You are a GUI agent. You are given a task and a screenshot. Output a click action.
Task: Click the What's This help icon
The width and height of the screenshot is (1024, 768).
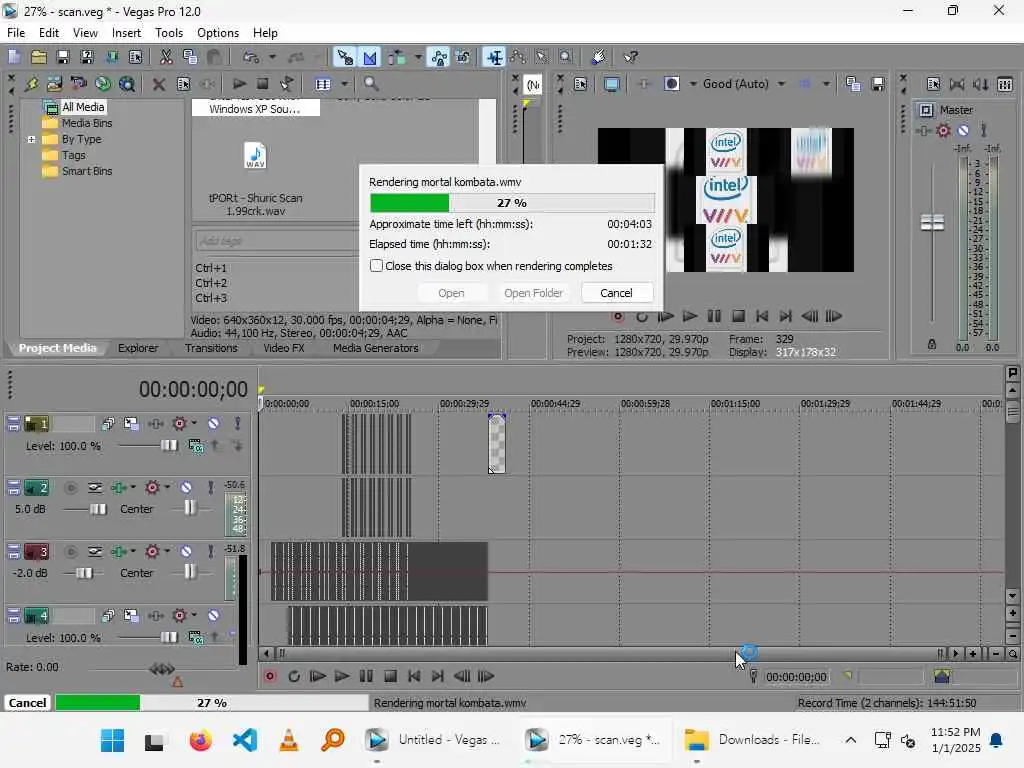(630, 57)
